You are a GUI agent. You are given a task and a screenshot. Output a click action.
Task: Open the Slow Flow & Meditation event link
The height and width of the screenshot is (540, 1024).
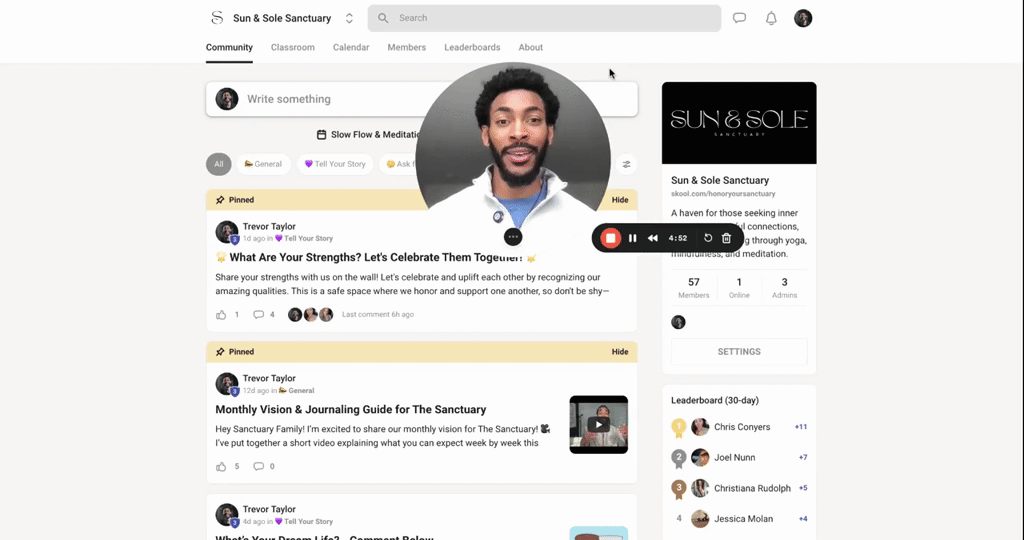point(375,135)
